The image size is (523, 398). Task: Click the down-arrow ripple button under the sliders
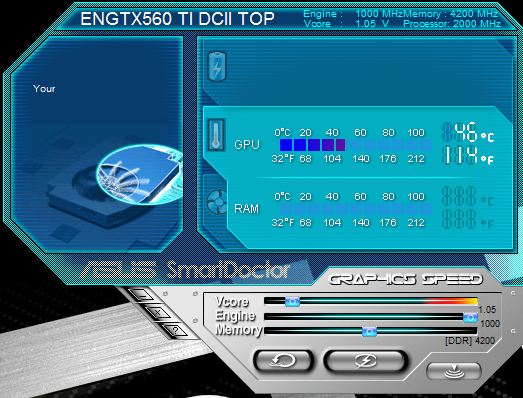point(454,370)
